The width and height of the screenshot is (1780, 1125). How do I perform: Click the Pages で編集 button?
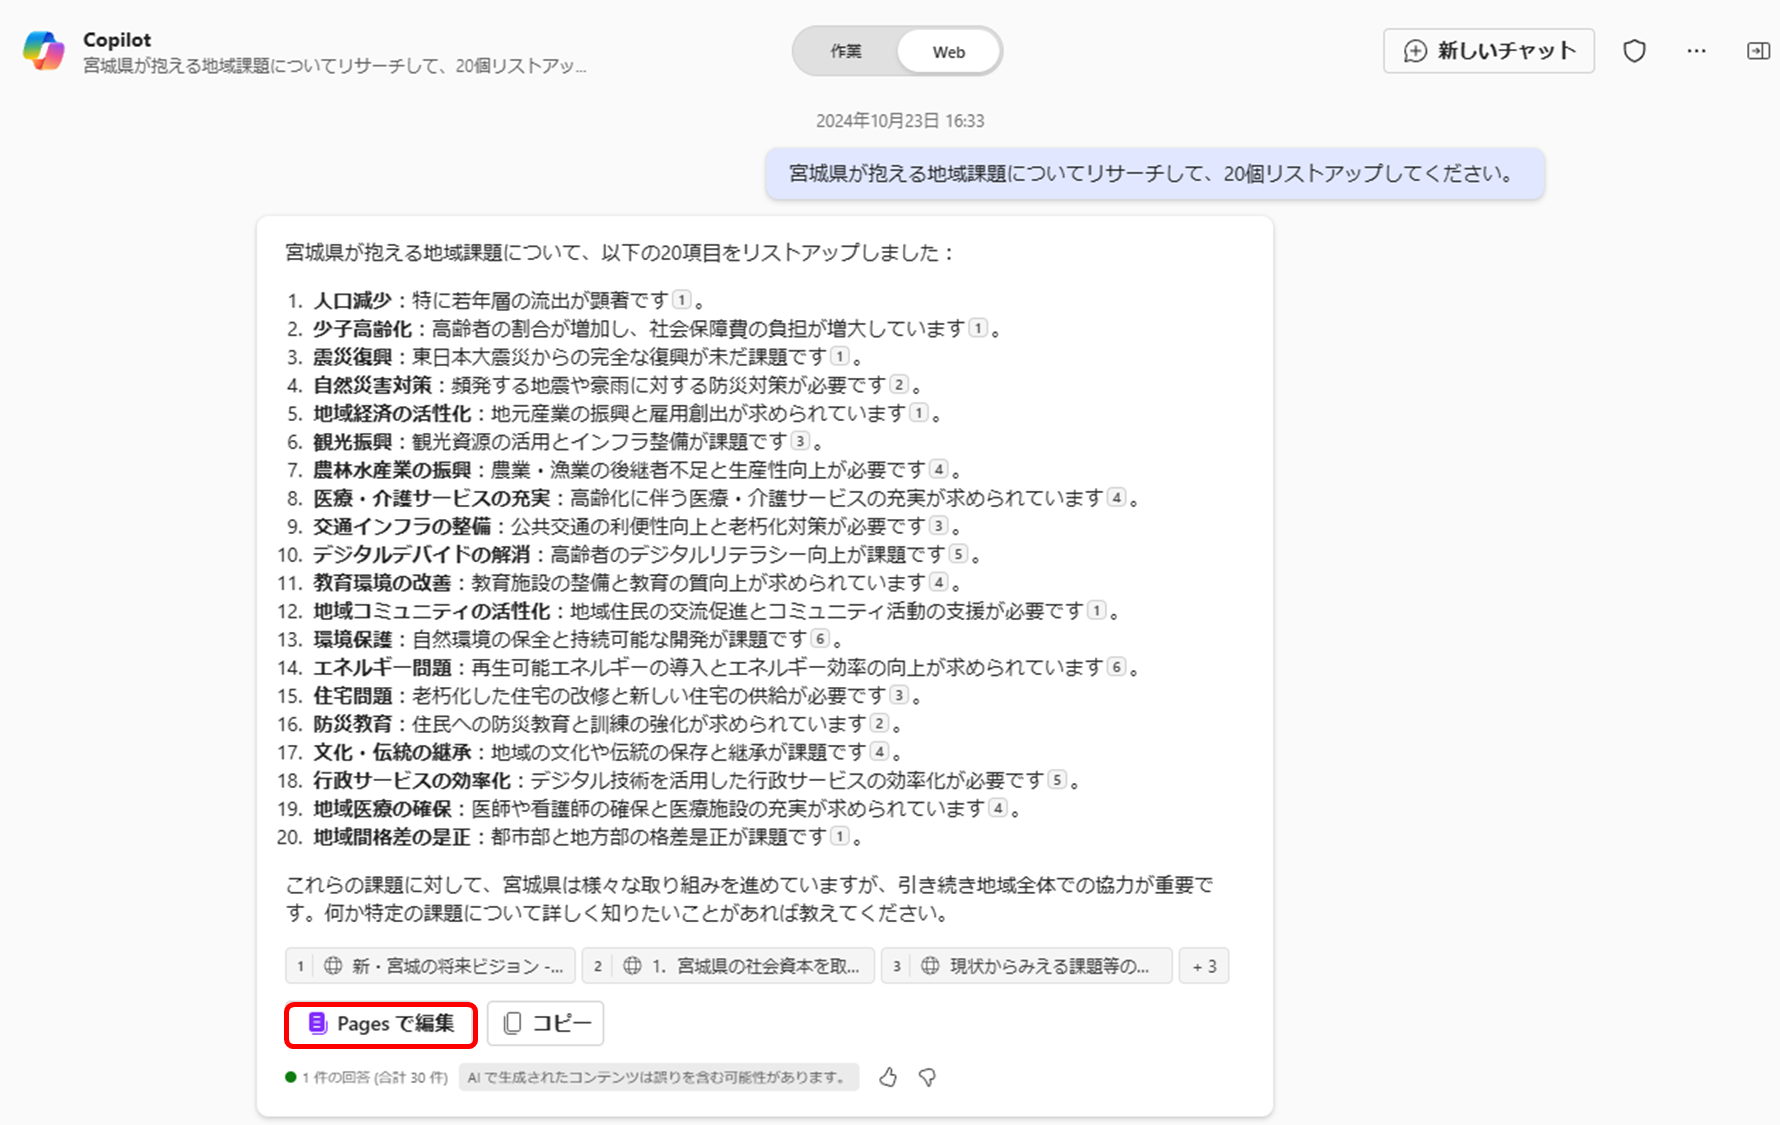point(381,1024)
